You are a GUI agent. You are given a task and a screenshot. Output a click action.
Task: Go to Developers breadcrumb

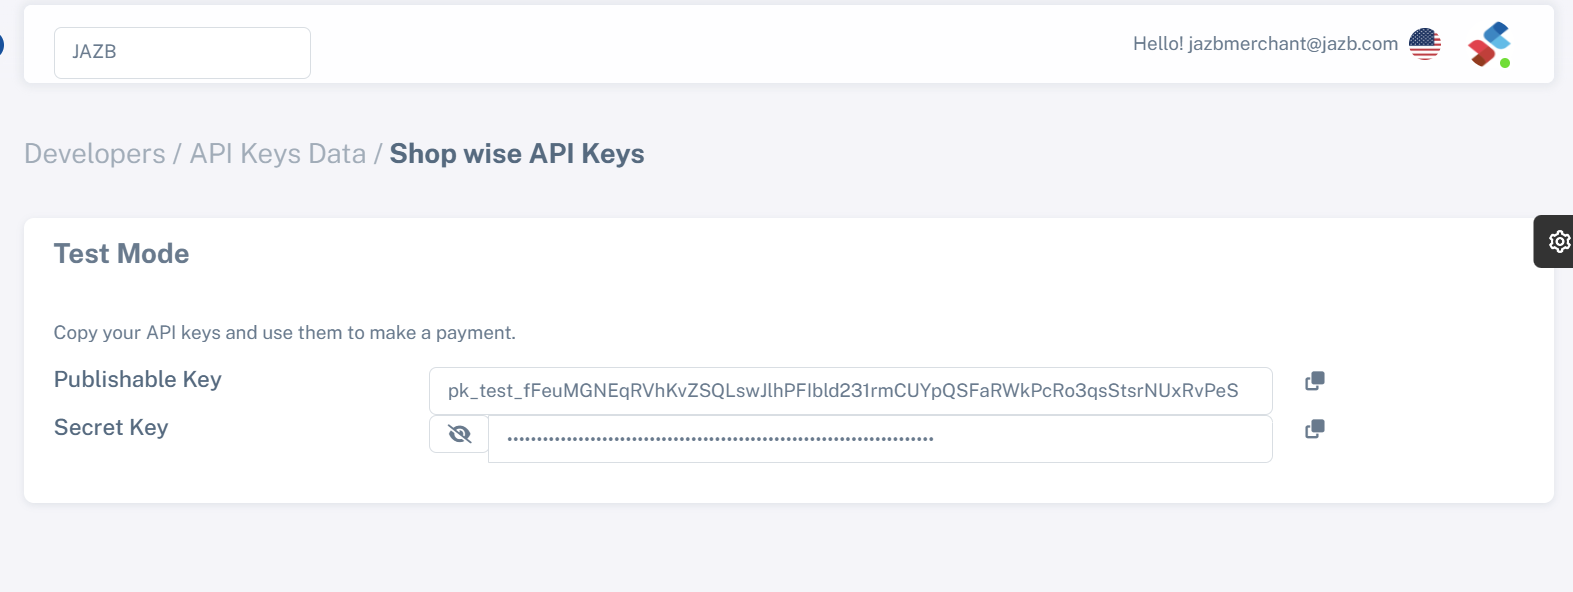[x=95, y=154]
